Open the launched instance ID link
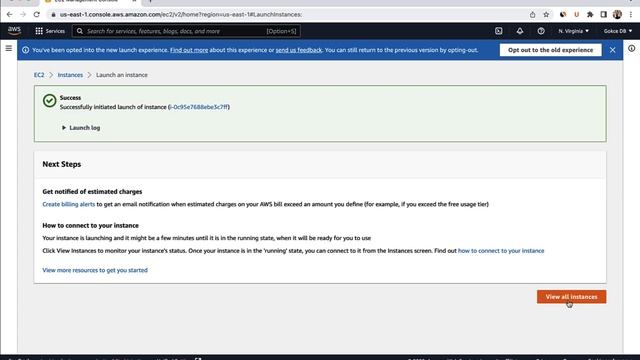Viewport: 640px width, 360px height. point(199,107)
